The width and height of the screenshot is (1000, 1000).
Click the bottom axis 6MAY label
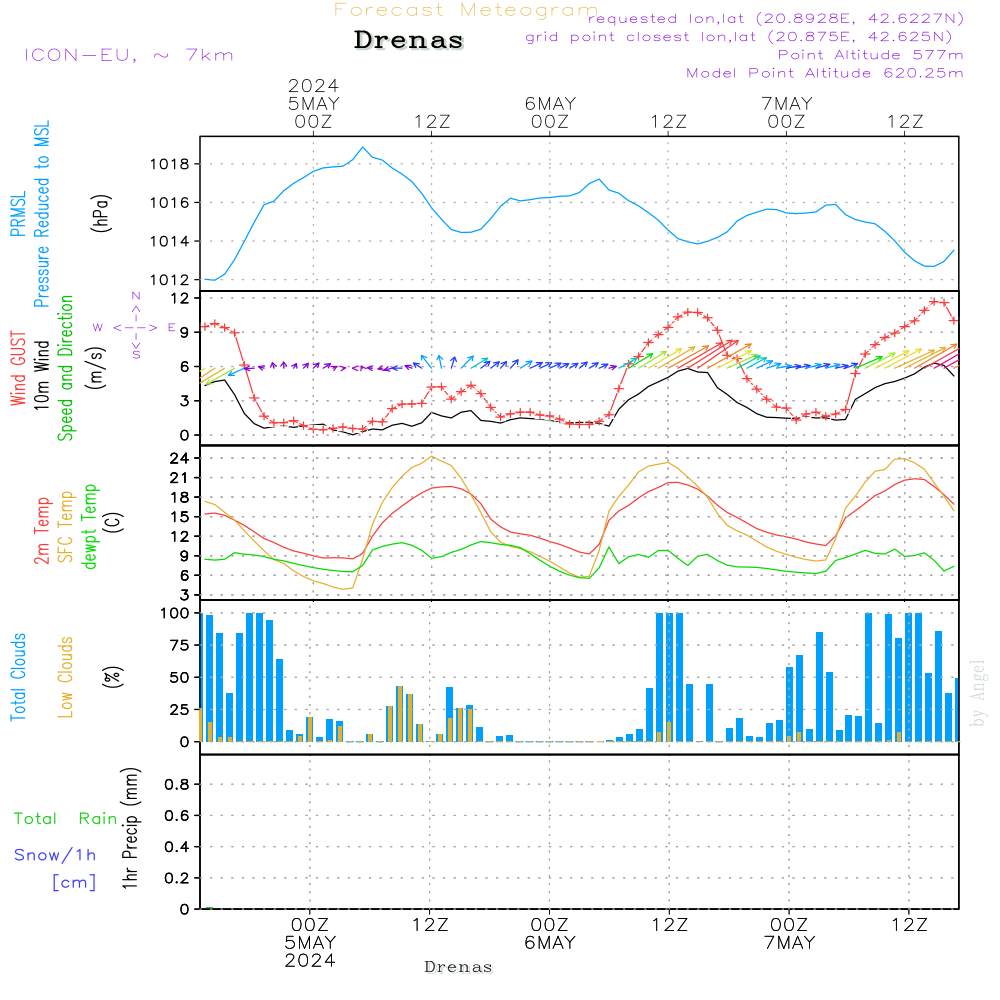coord(550,943)
